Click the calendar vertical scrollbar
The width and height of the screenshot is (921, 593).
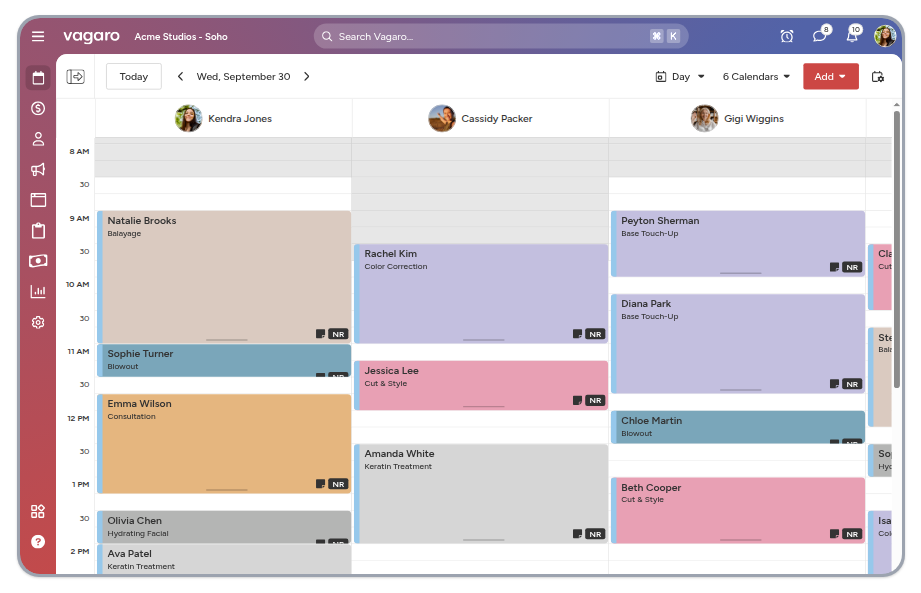tap(897, 250)
